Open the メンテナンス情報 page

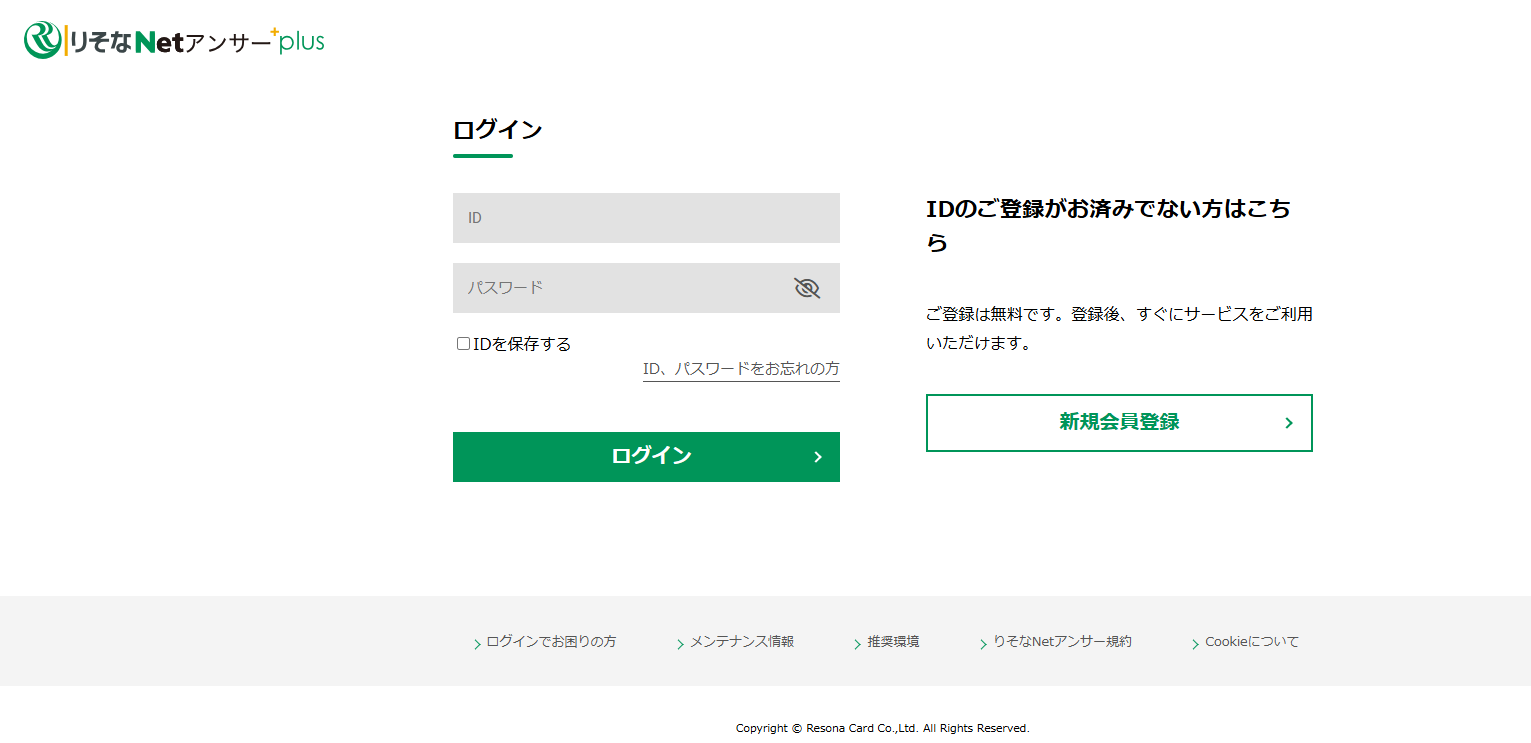[x=740, y=642]
